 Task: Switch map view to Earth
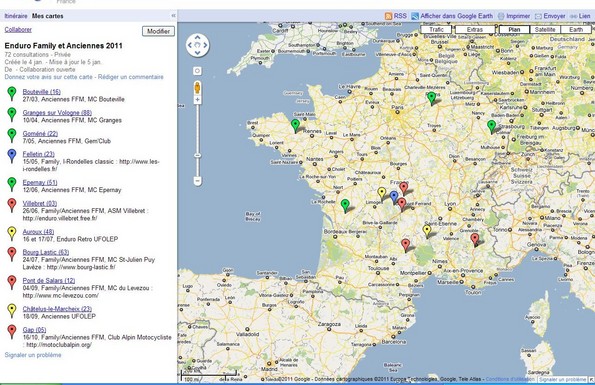[576, 29]
